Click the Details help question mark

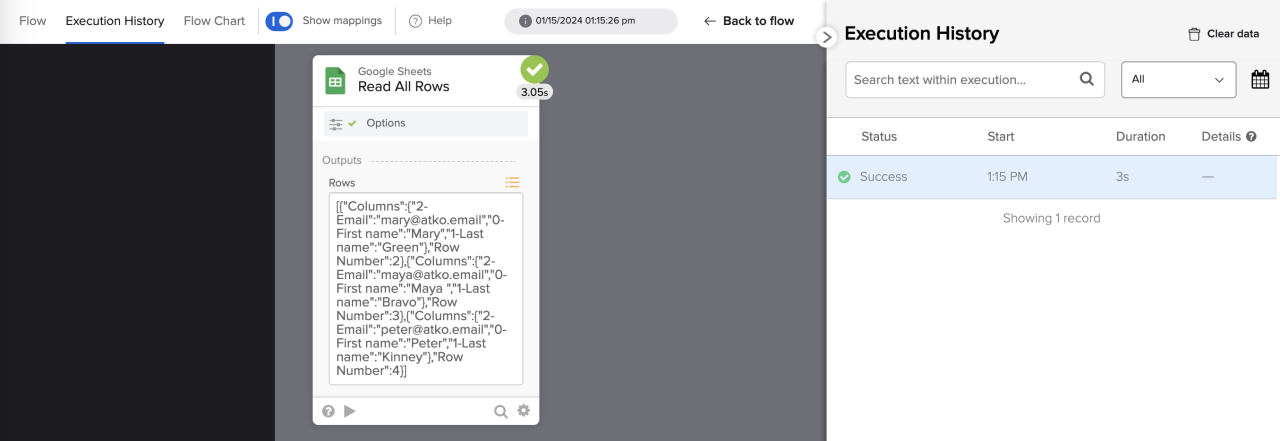pos(1251,137)
